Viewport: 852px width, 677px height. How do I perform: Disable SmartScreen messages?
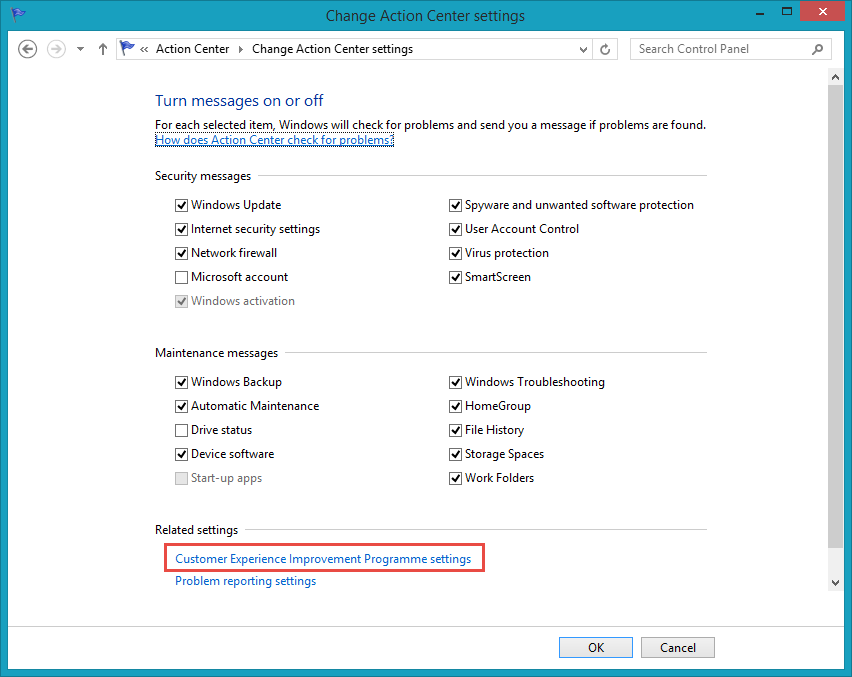point(455,277)
